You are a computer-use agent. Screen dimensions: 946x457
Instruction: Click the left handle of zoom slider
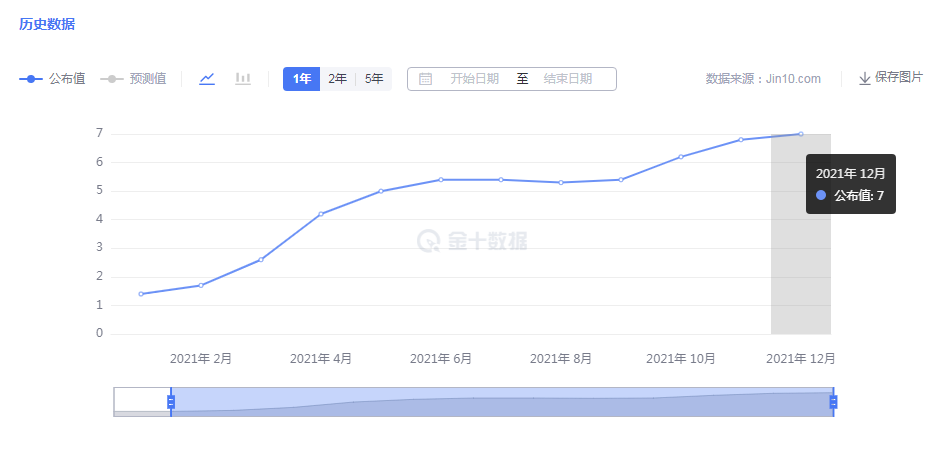(x=171, y=402)
